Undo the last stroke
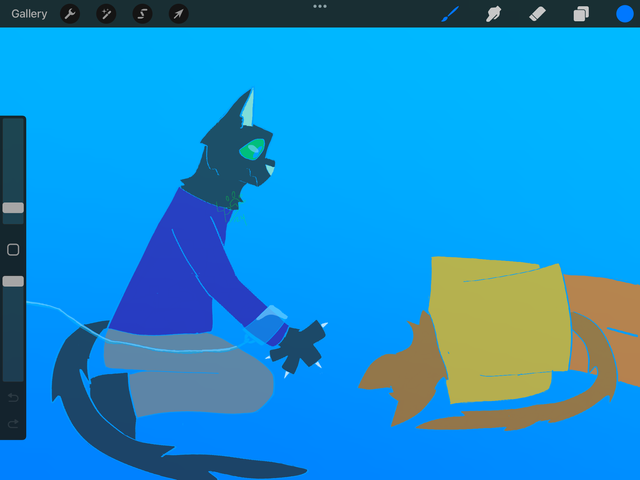The width and height of the screenshot is (640, 480). point(13,397)
